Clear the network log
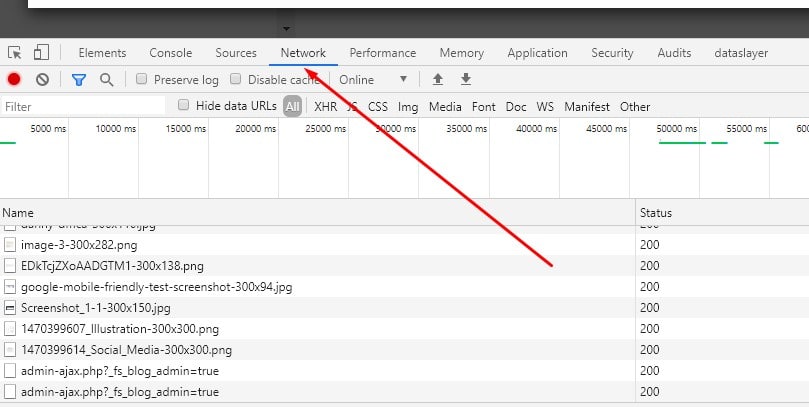 pos(42,80)
